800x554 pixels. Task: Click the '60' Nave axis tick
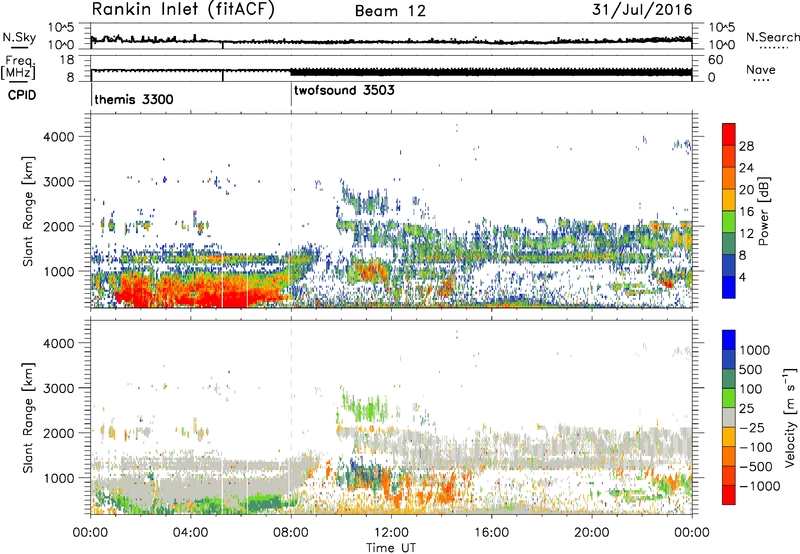715,60
